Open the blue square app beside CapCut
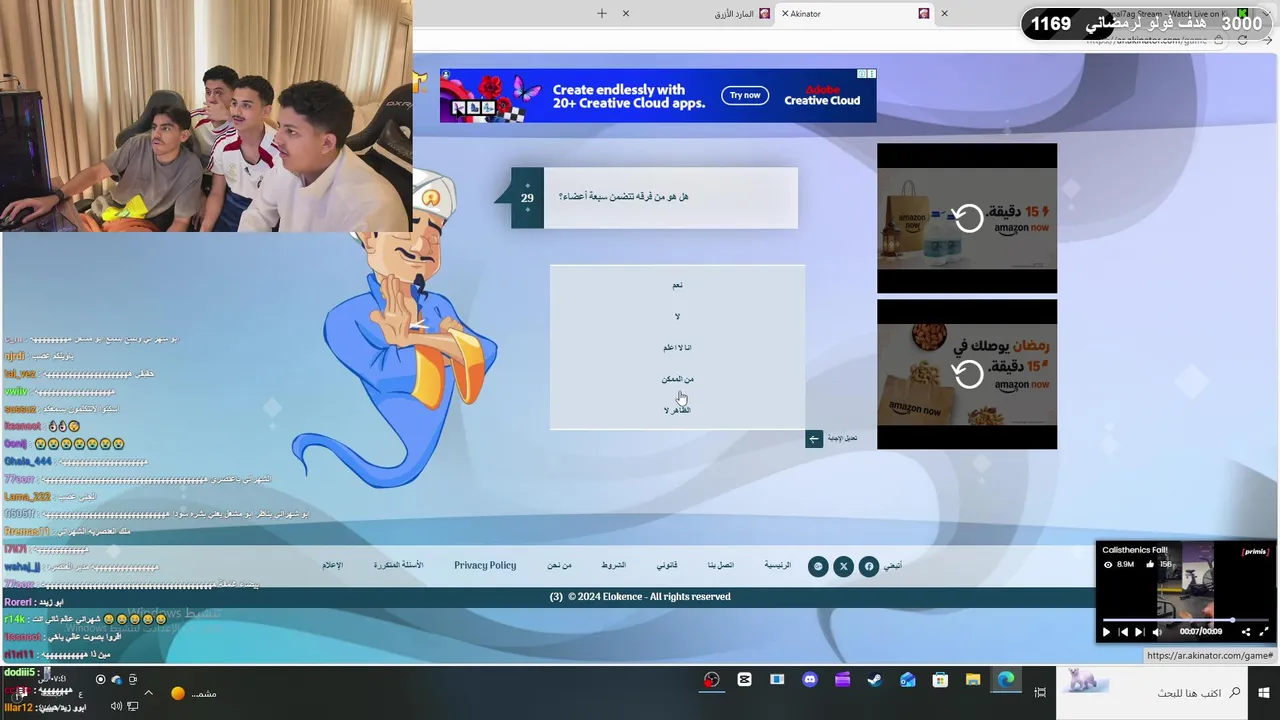Image resolution: width=1280 pixels, height=720 pixels. (x=777, y=680)
